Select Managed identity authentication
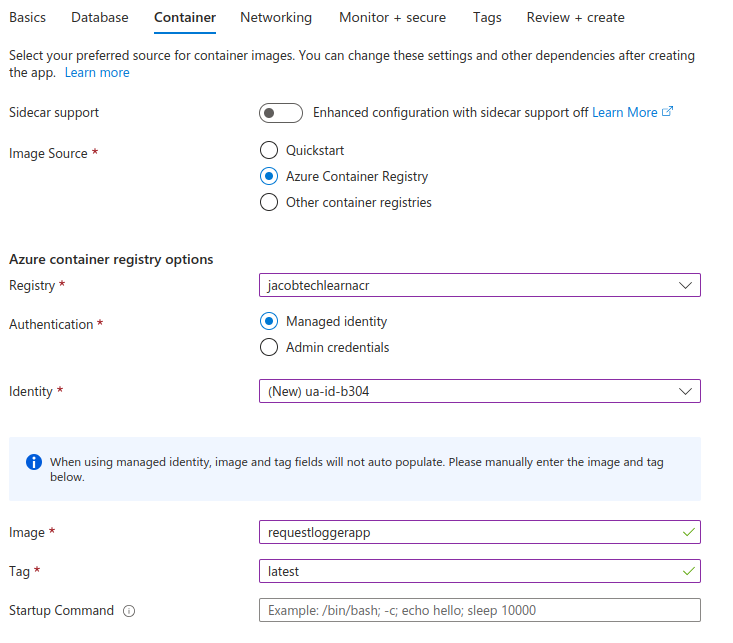733x643 pixels. [268, 322]
